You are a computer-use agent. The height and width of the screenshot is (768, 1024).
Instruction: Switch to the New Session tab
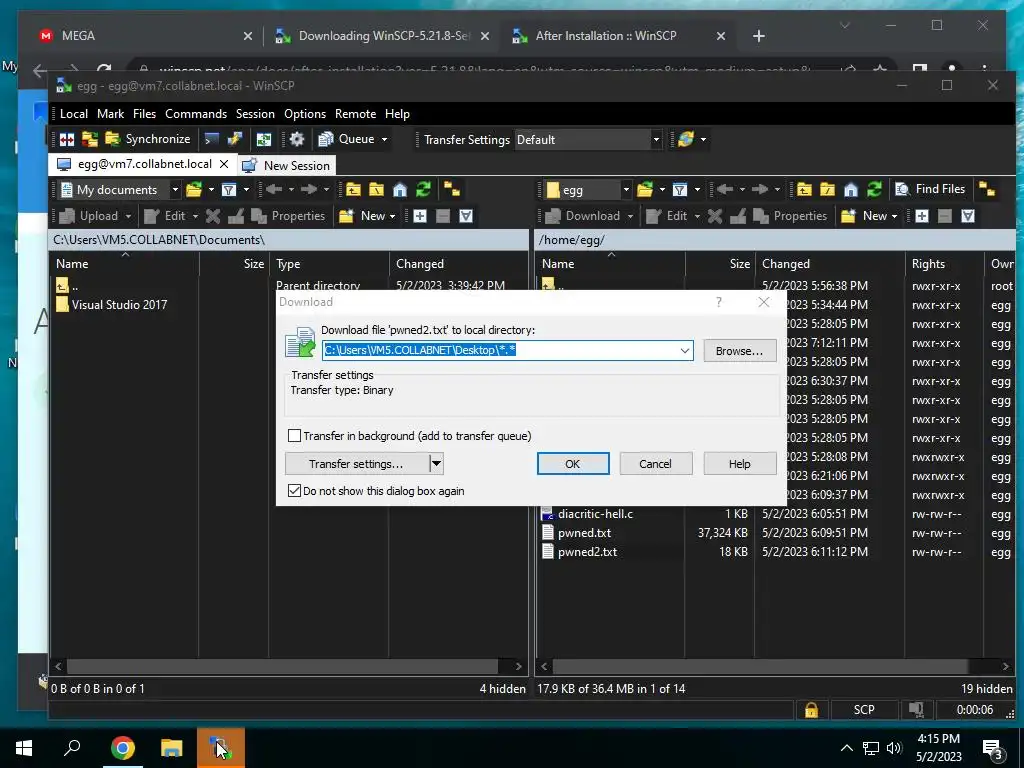pyautogui.click(x=287, y=165)
